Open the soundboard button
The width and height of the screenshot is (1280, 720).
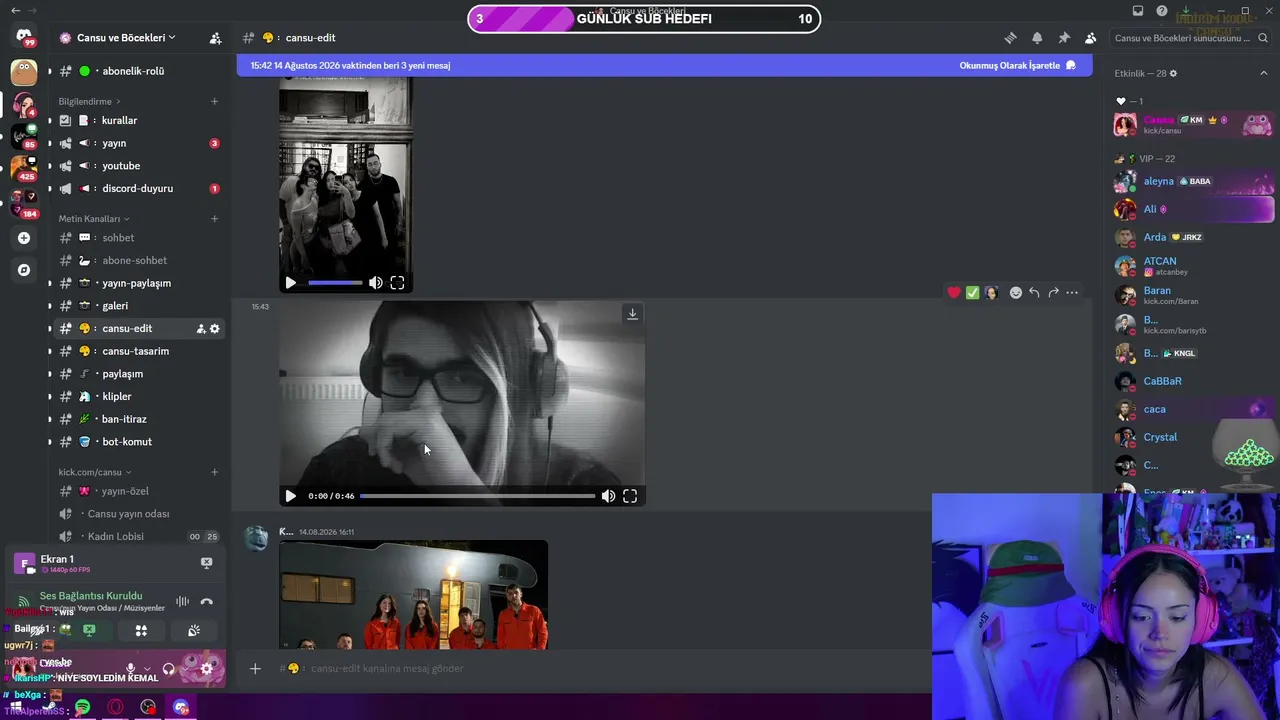[194, 630]
